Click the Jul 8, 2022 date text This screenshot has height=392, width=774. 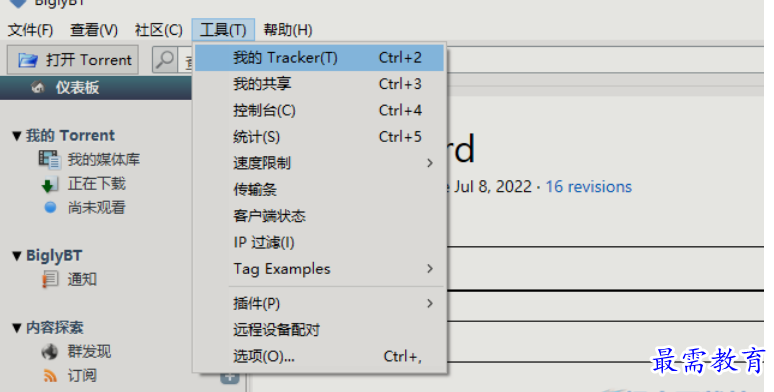493,187
